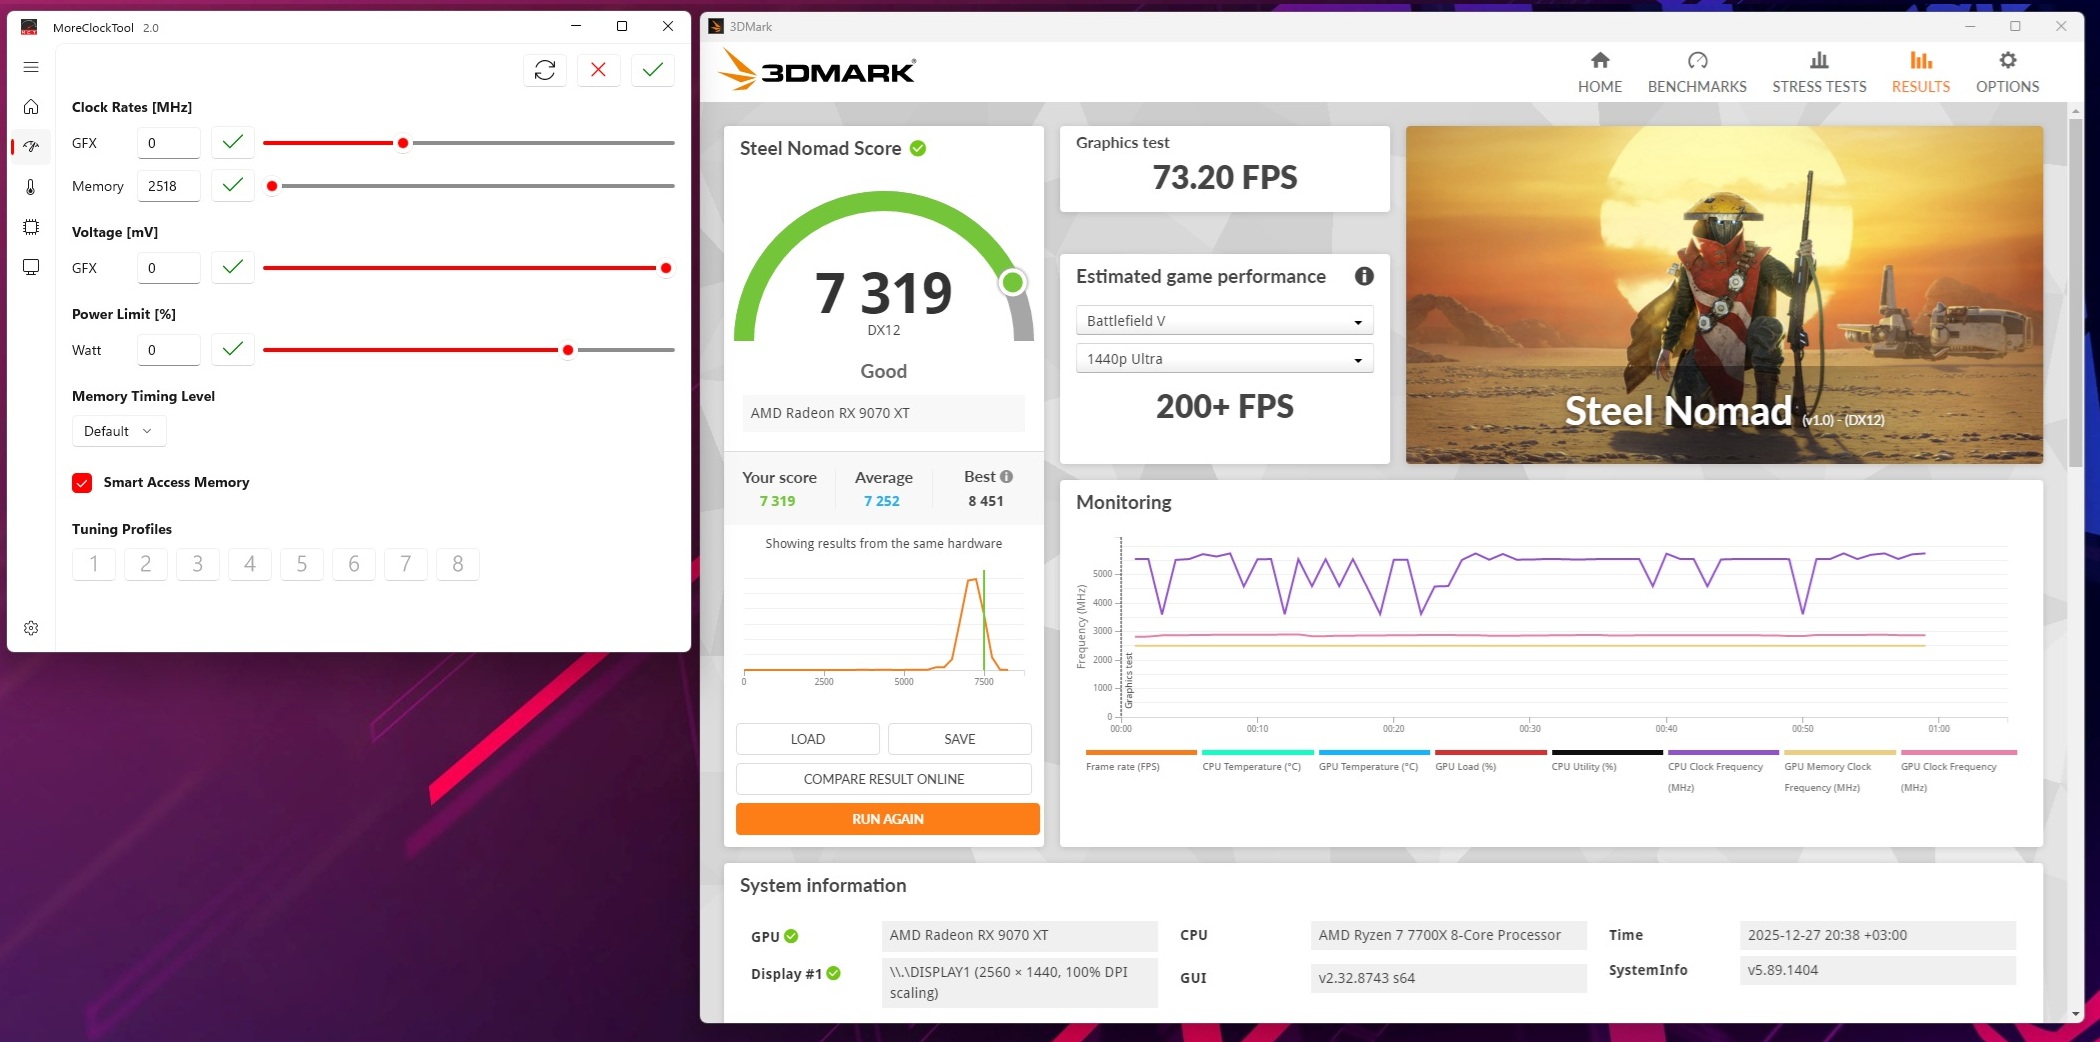Click the green check icon next to GPU
The height and width of the screenshot is (1042, 2100).
click(791, 936)
